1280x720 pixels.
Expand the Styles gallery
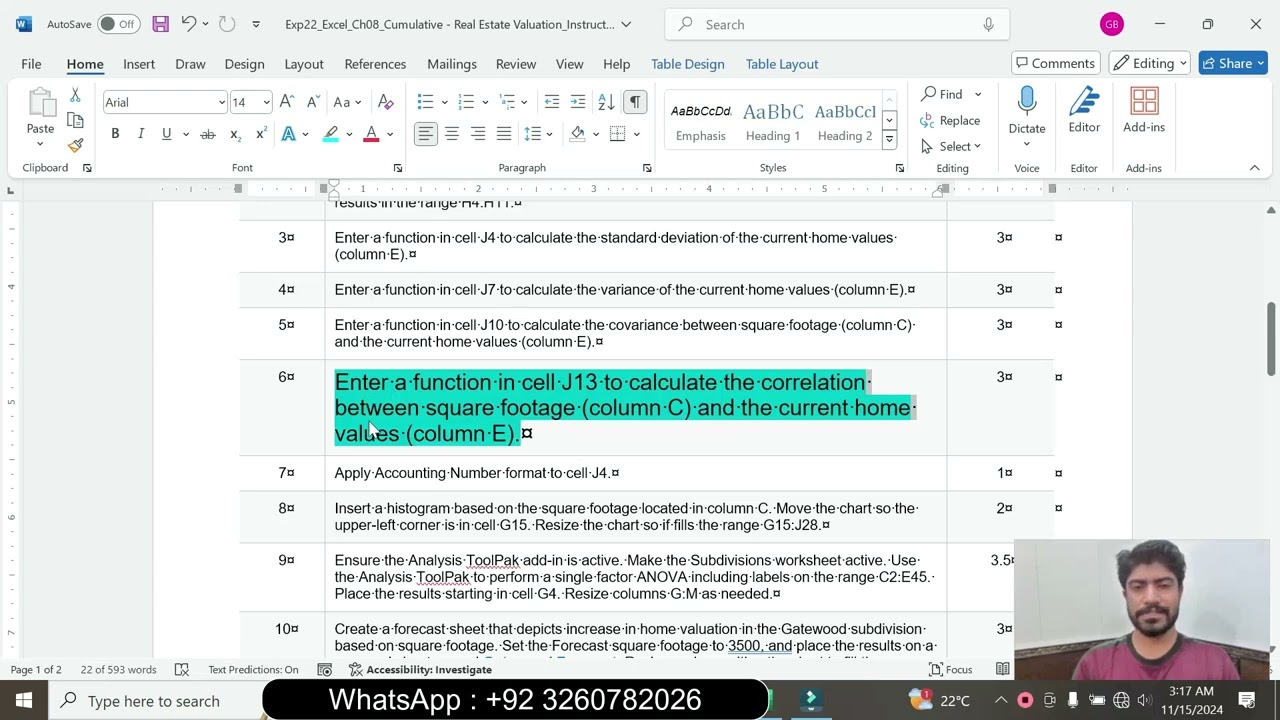[889, 140]
